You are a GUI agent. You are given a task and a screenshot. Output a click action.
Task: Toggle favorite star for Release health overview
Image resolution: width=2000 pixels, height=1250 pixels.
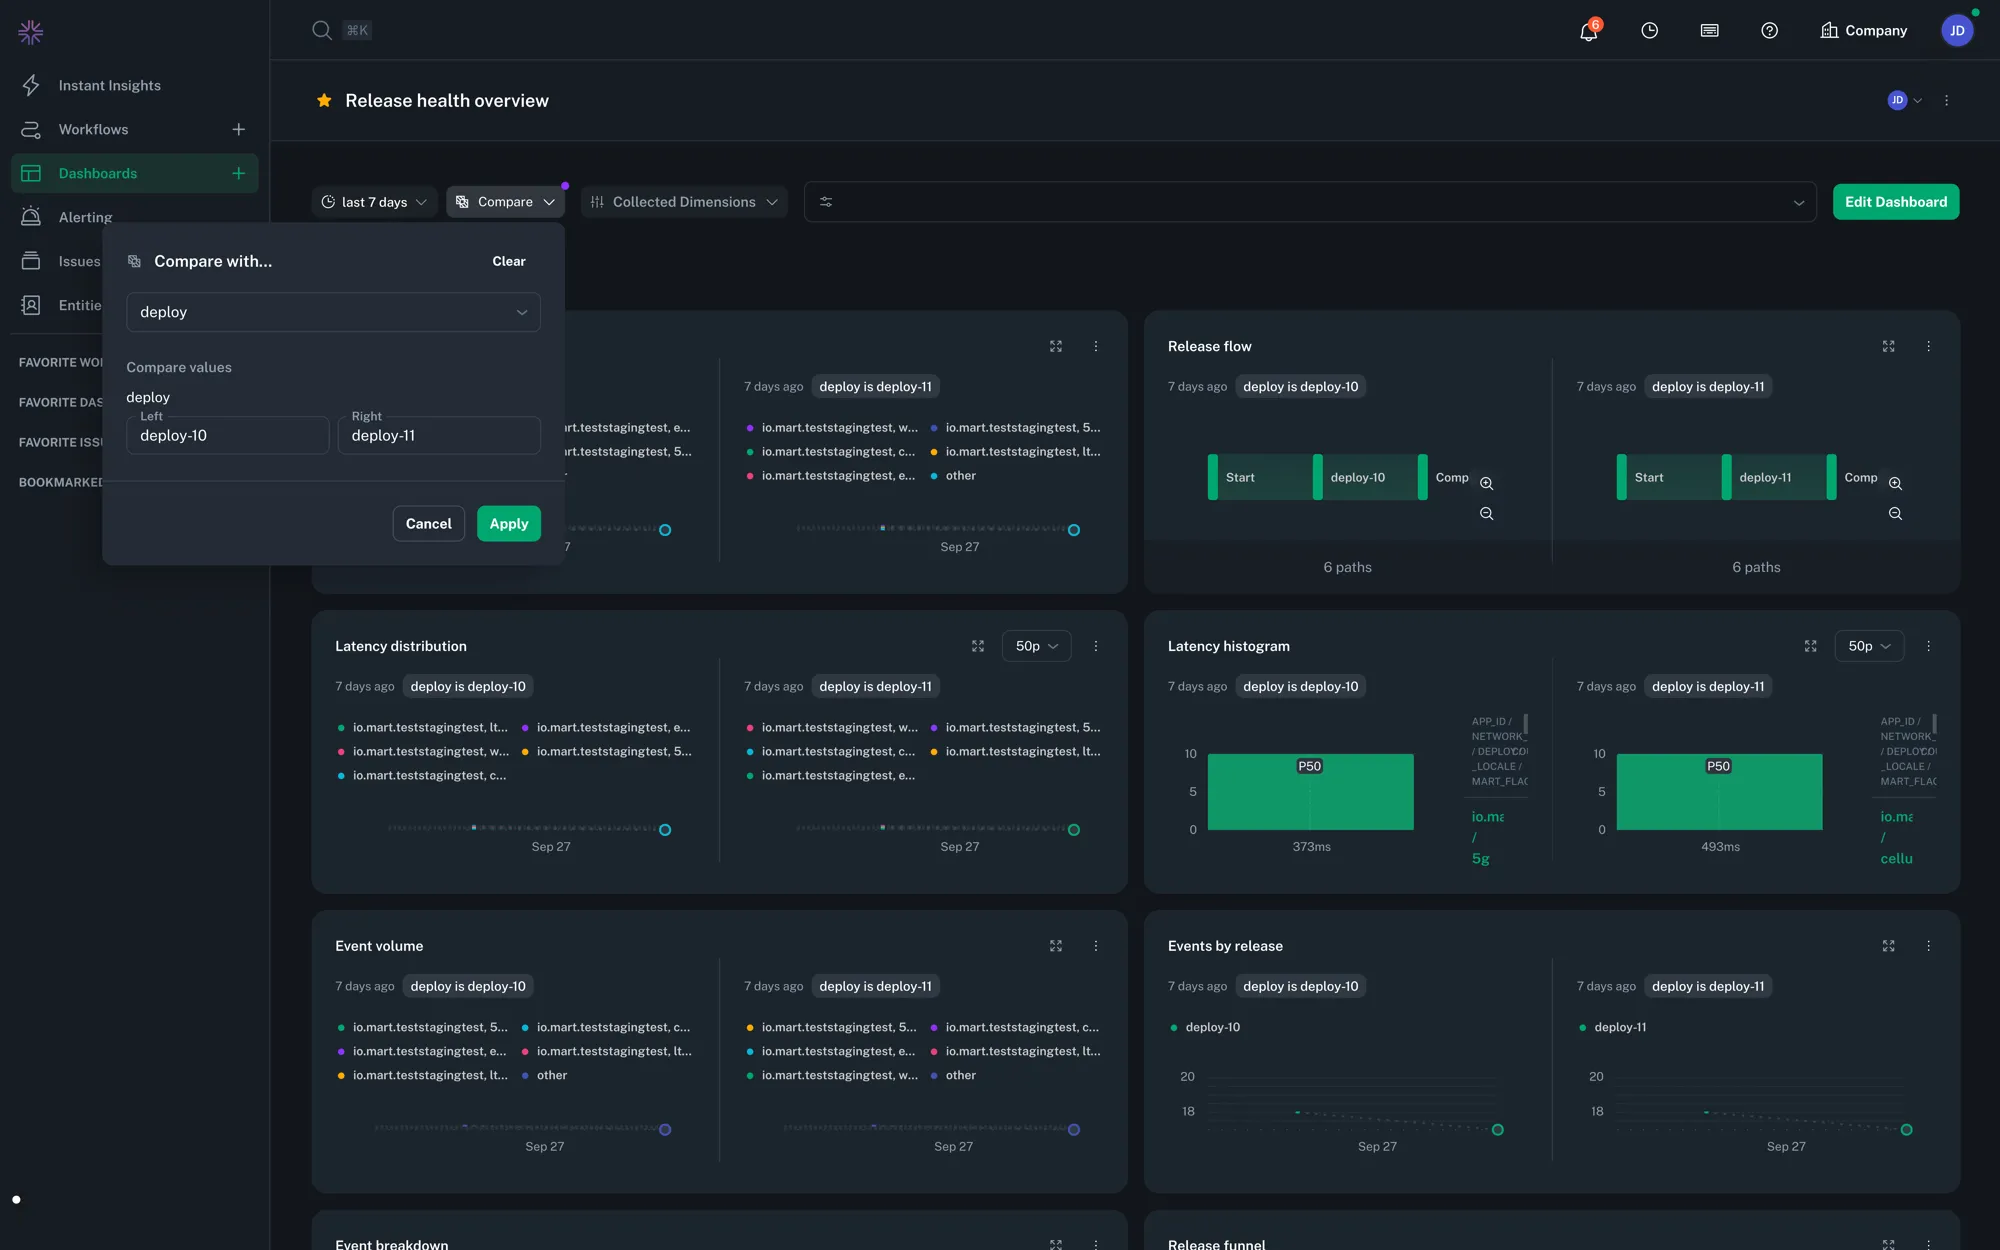324,100
